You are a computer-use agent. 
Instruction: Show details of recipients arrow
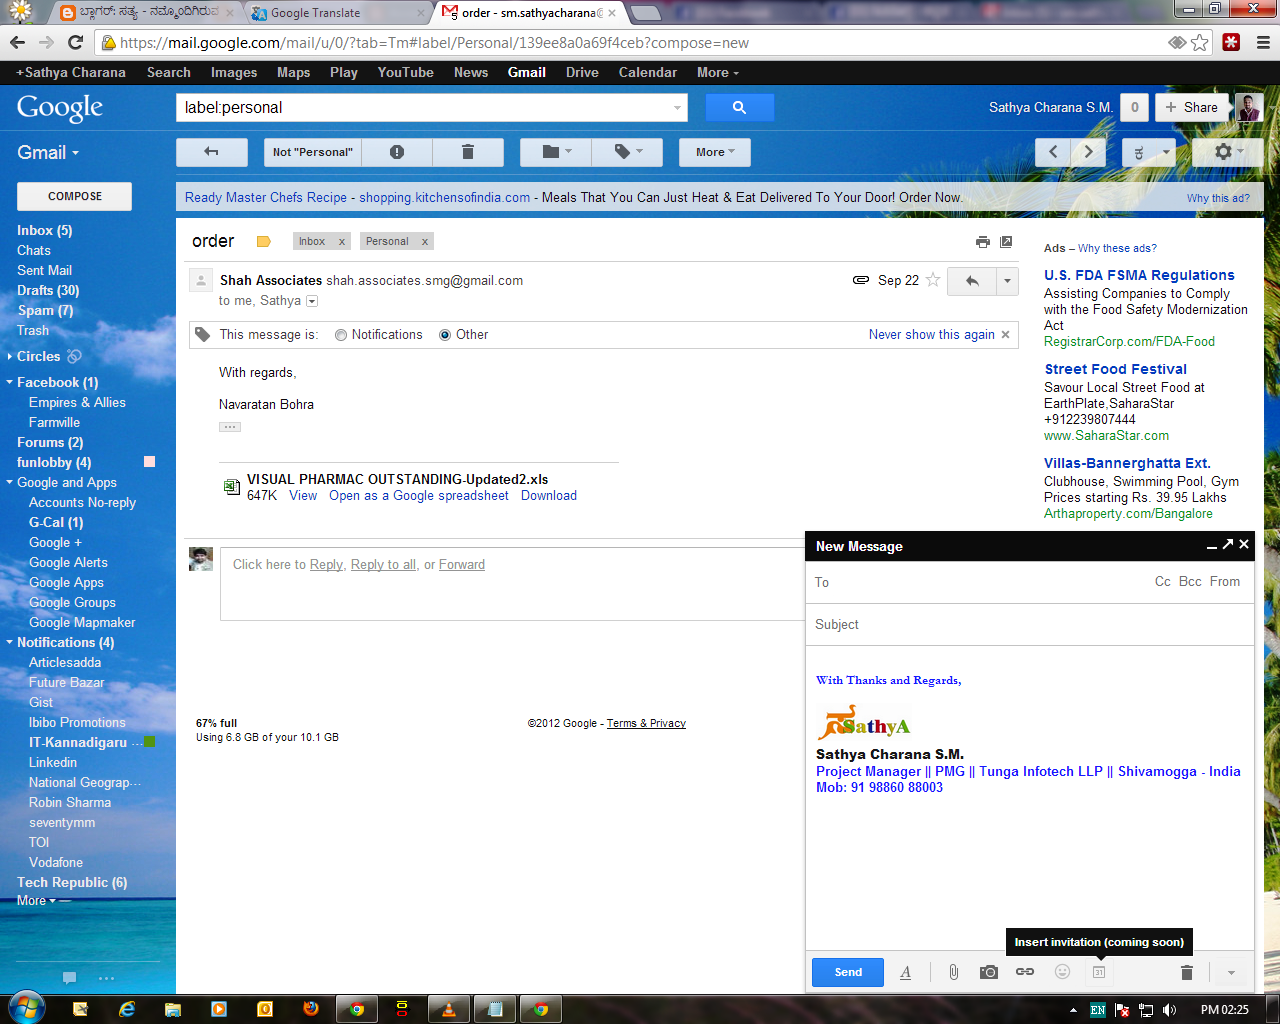point(312,301)
